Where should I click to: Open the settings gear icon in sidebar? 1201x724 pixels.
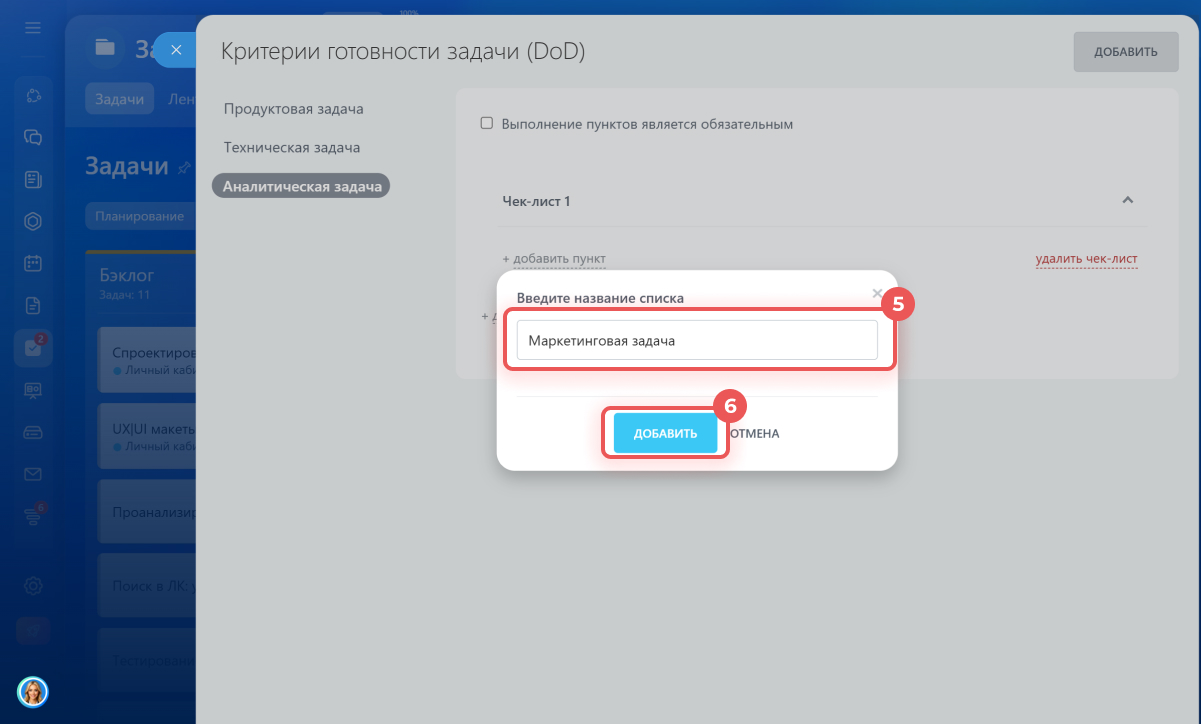(x=33, y=586)
